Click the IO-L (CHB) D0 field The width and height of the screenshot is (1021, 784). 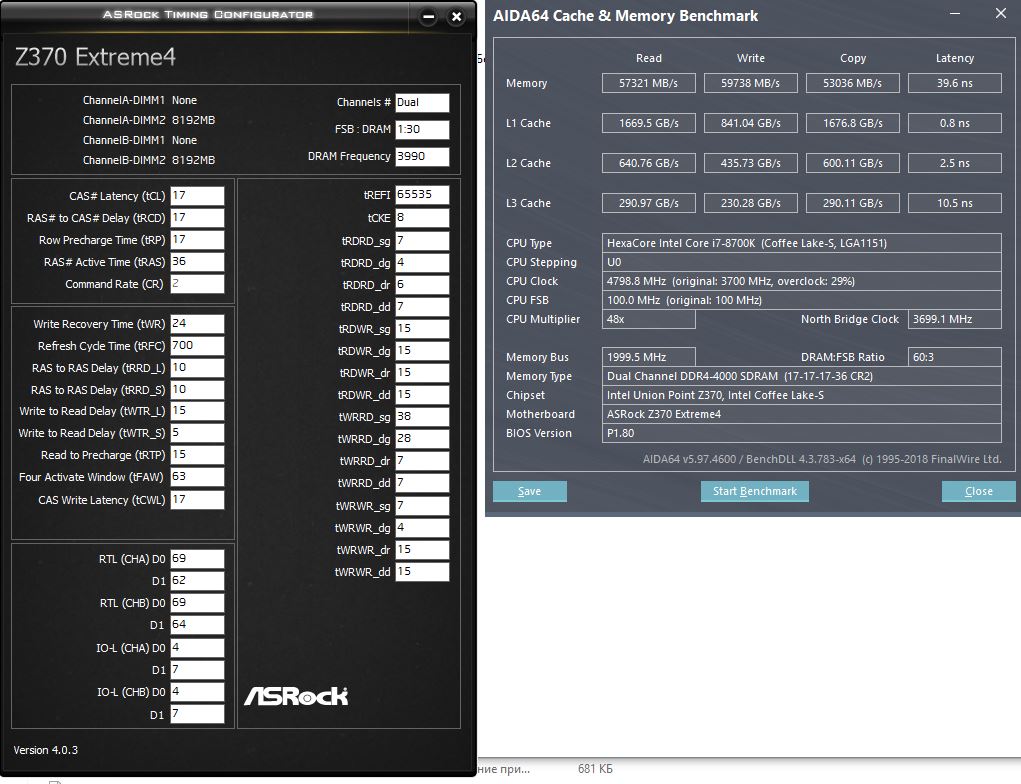[x=197, y=692]
